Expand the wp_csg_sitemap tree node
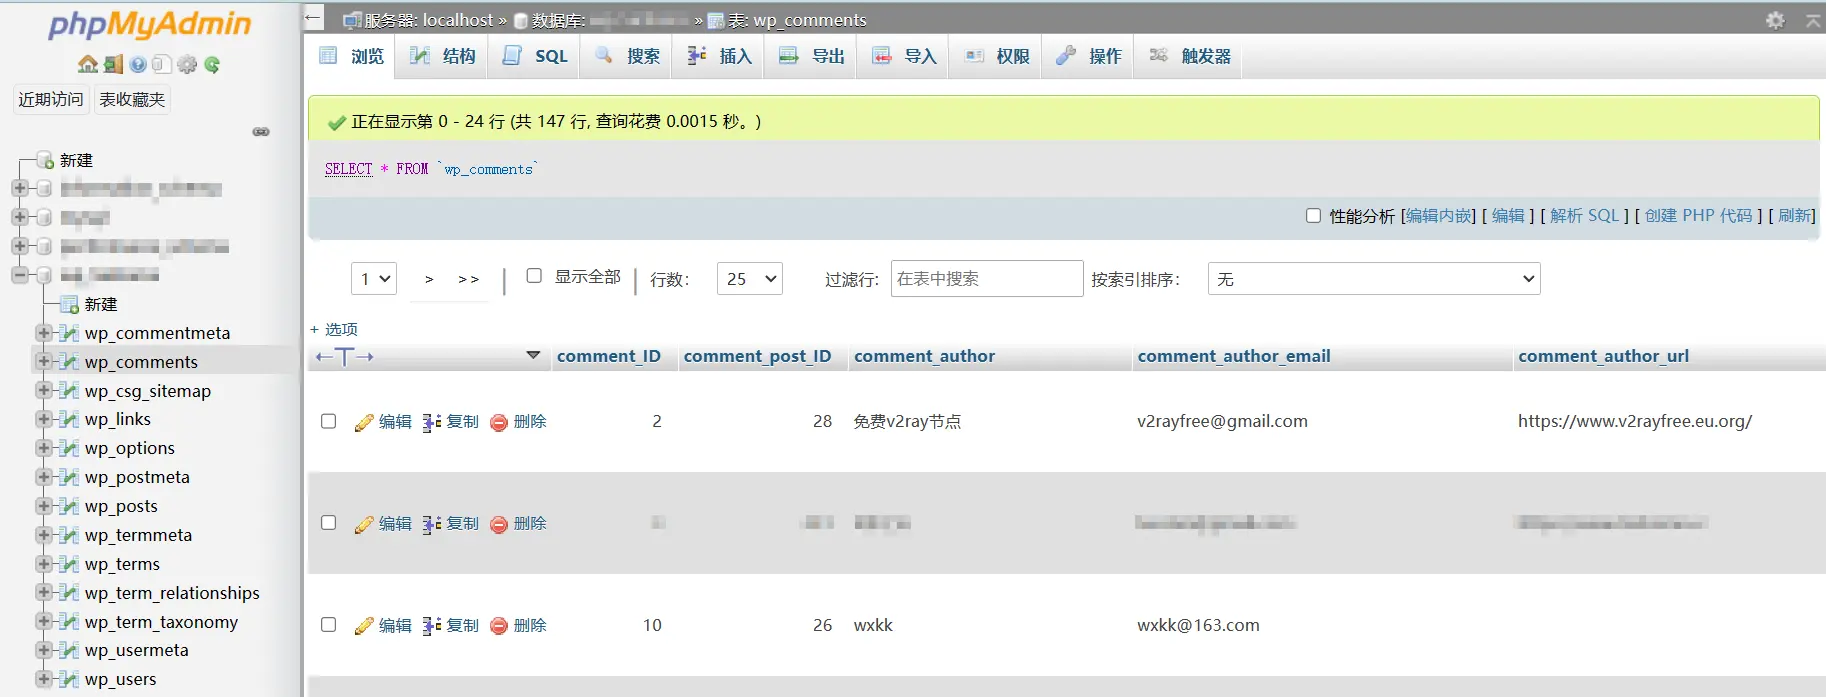Screen dimensions: 1826x697 tap(43, 390)
